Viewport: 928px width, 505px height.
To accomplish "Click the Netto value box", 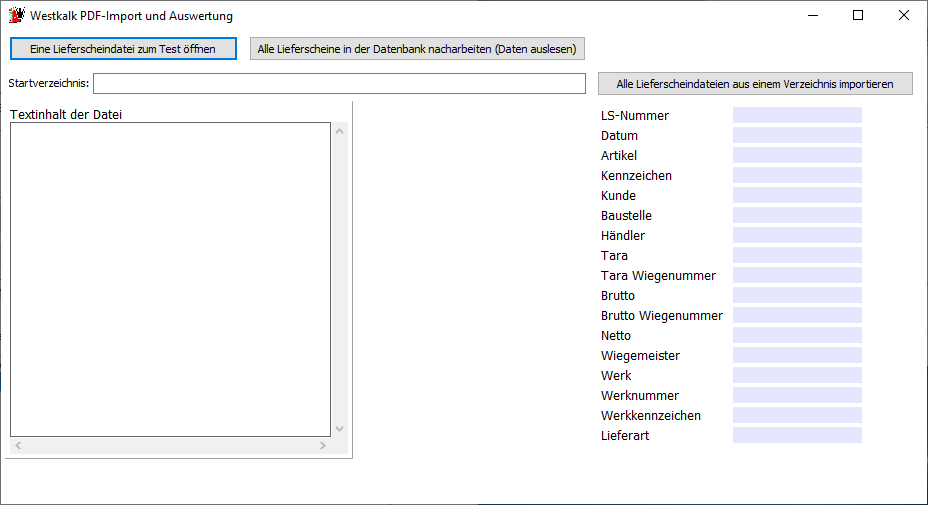I will (797, 335).
